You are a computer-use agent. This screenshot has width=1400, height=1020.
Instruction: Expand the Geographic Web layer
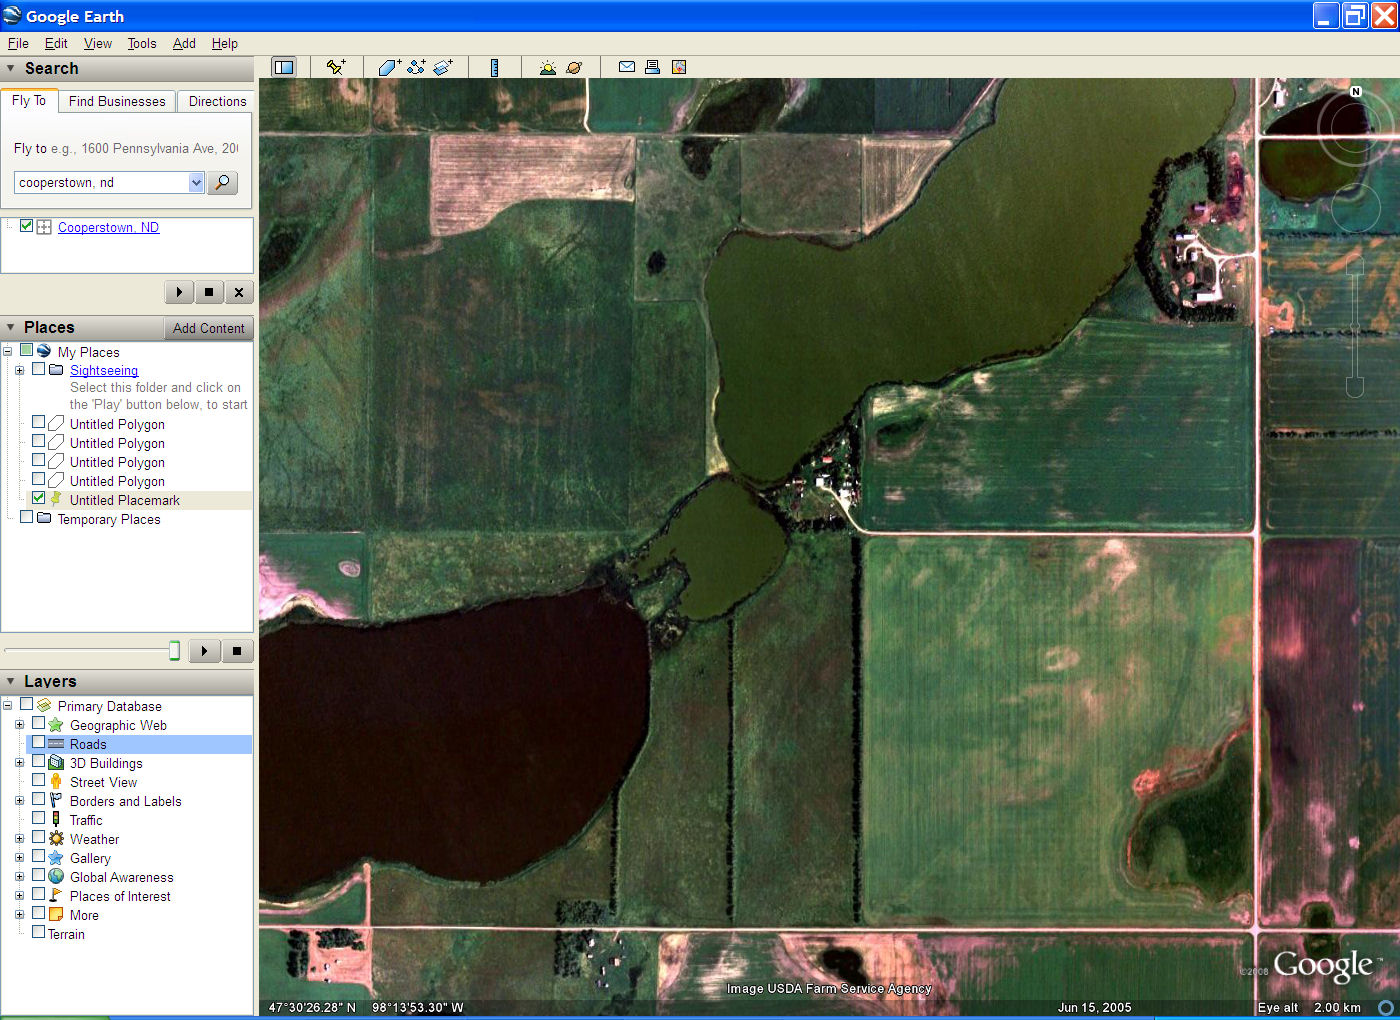coord(19,725)
